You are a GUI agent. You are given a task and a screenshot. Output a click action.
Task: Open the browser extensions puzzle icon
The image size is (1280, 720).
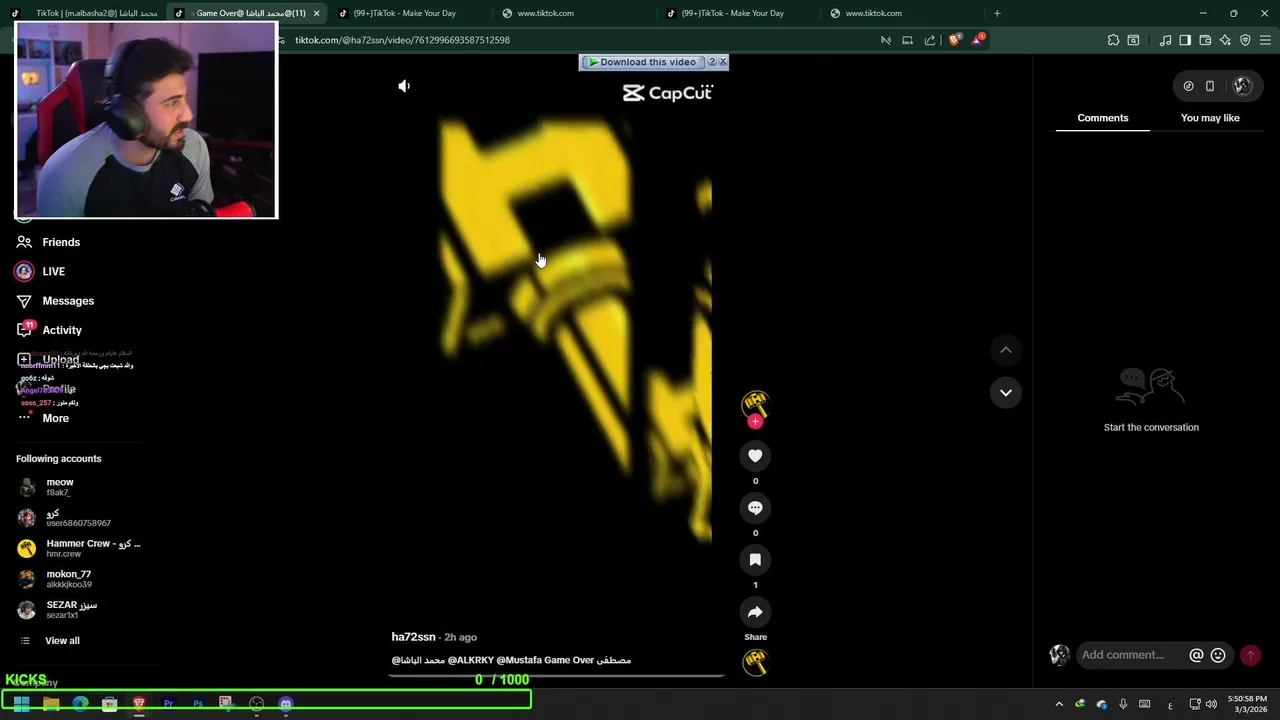coord(1113,40)
